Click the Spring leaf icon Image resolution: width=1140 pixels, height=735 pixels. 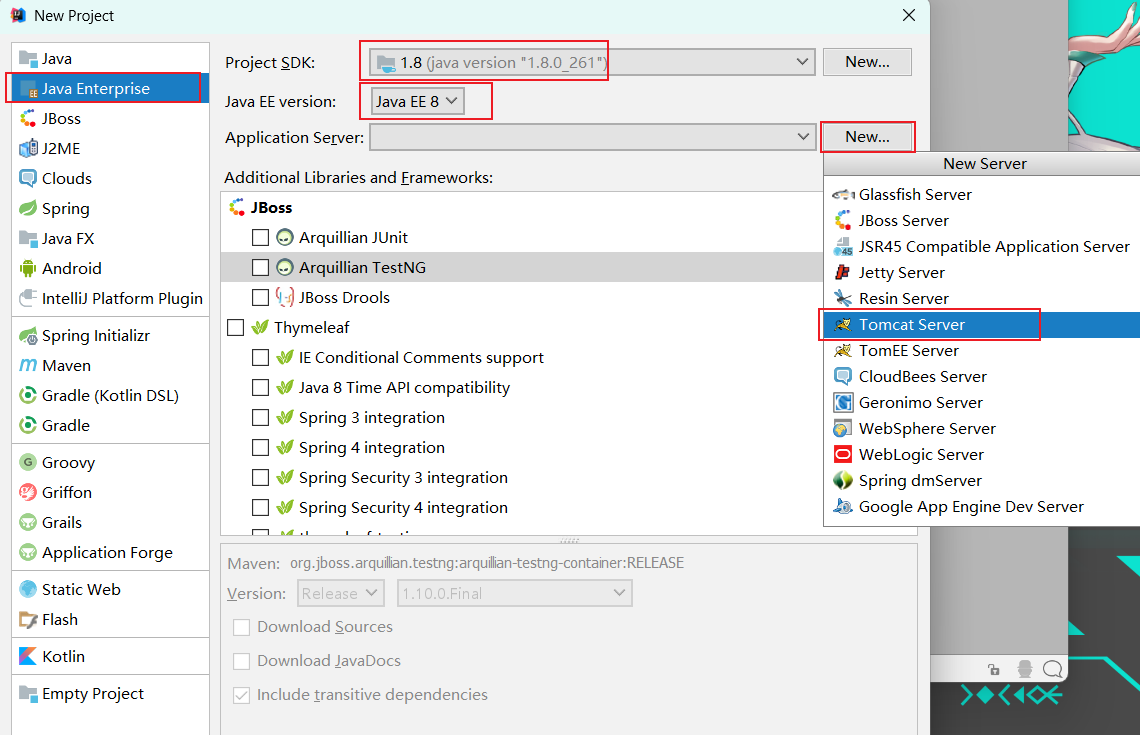[x=28, y=209]
